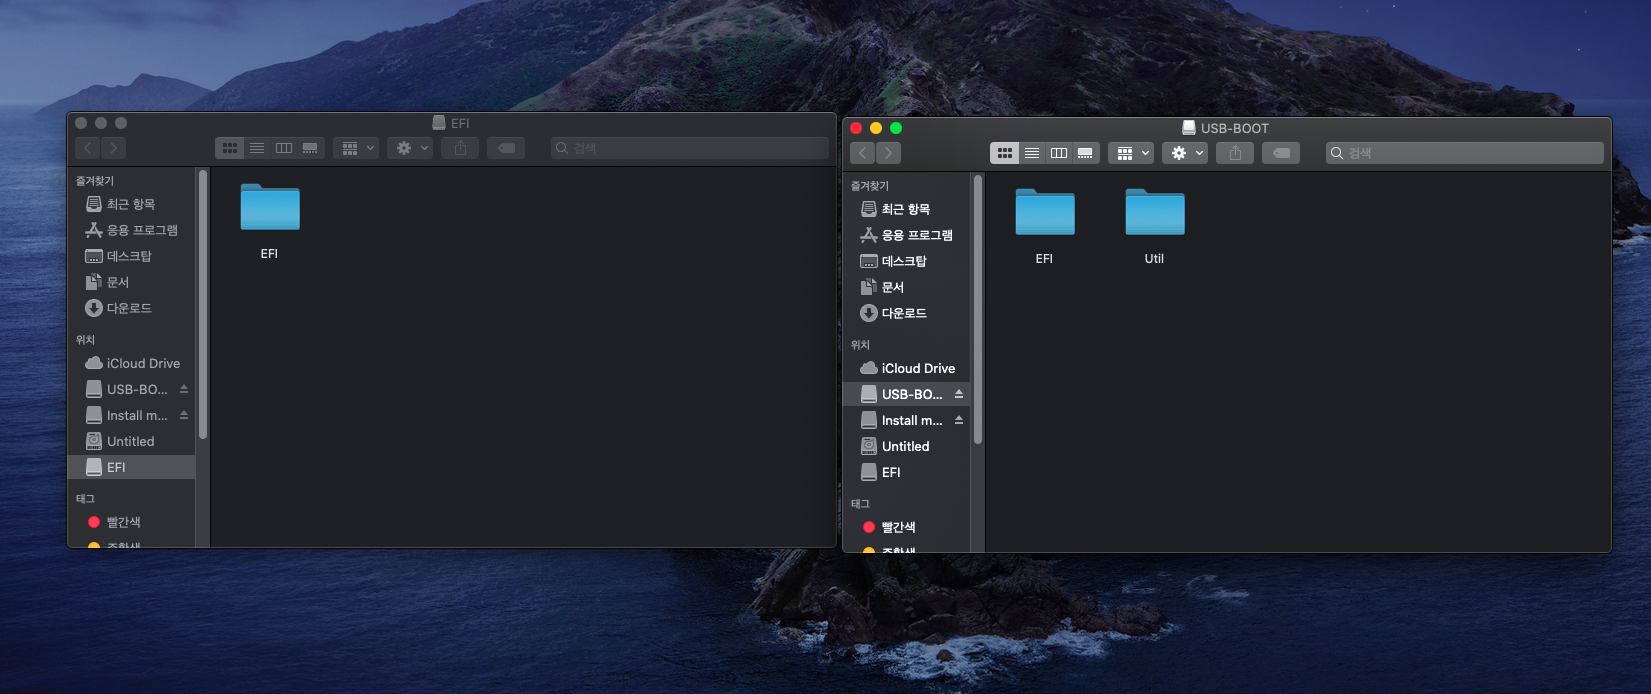Open gear action menu in EFI window
The width and height of the screenshot is (1651, 694).
[x=410, y=148]
